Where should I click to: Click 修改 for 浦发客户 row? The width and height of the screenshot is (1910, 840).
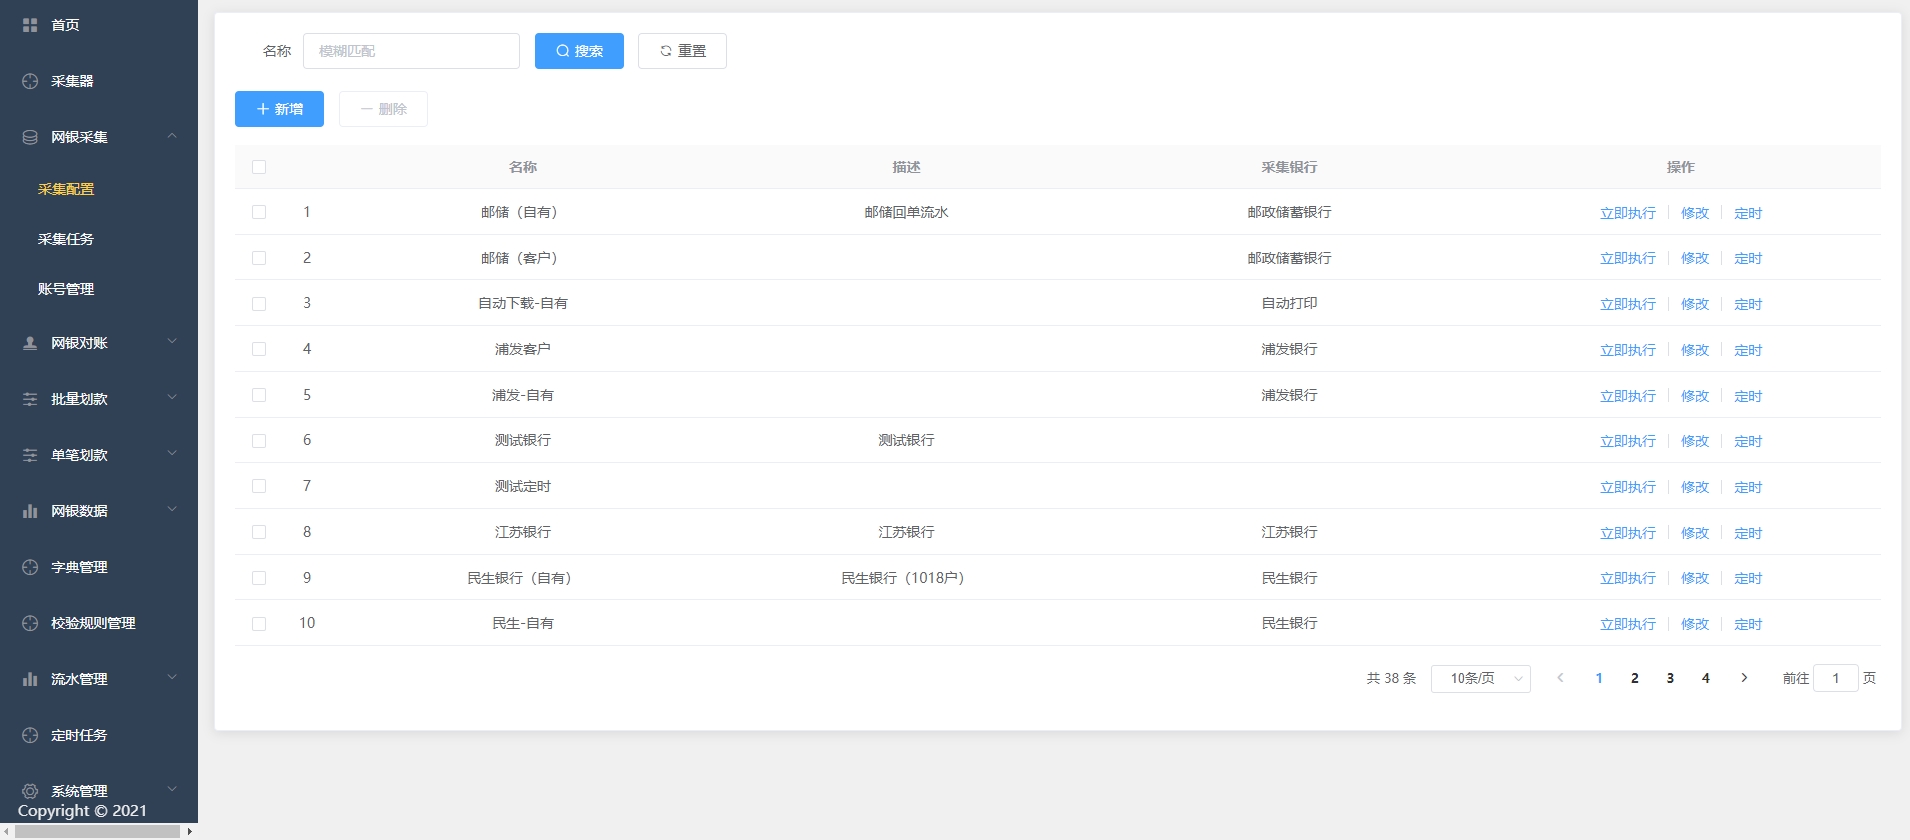point(1695,350)
